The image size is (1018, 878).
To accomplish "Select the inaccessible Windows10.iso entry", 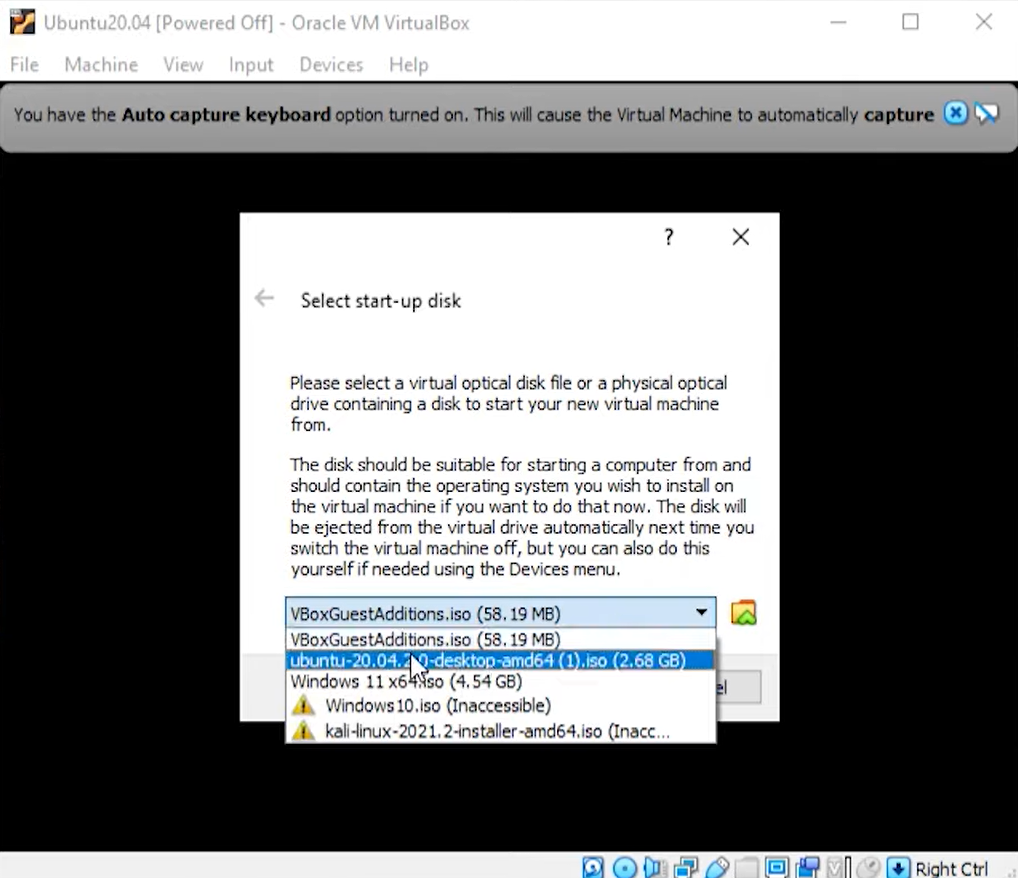I will [437, 705].
